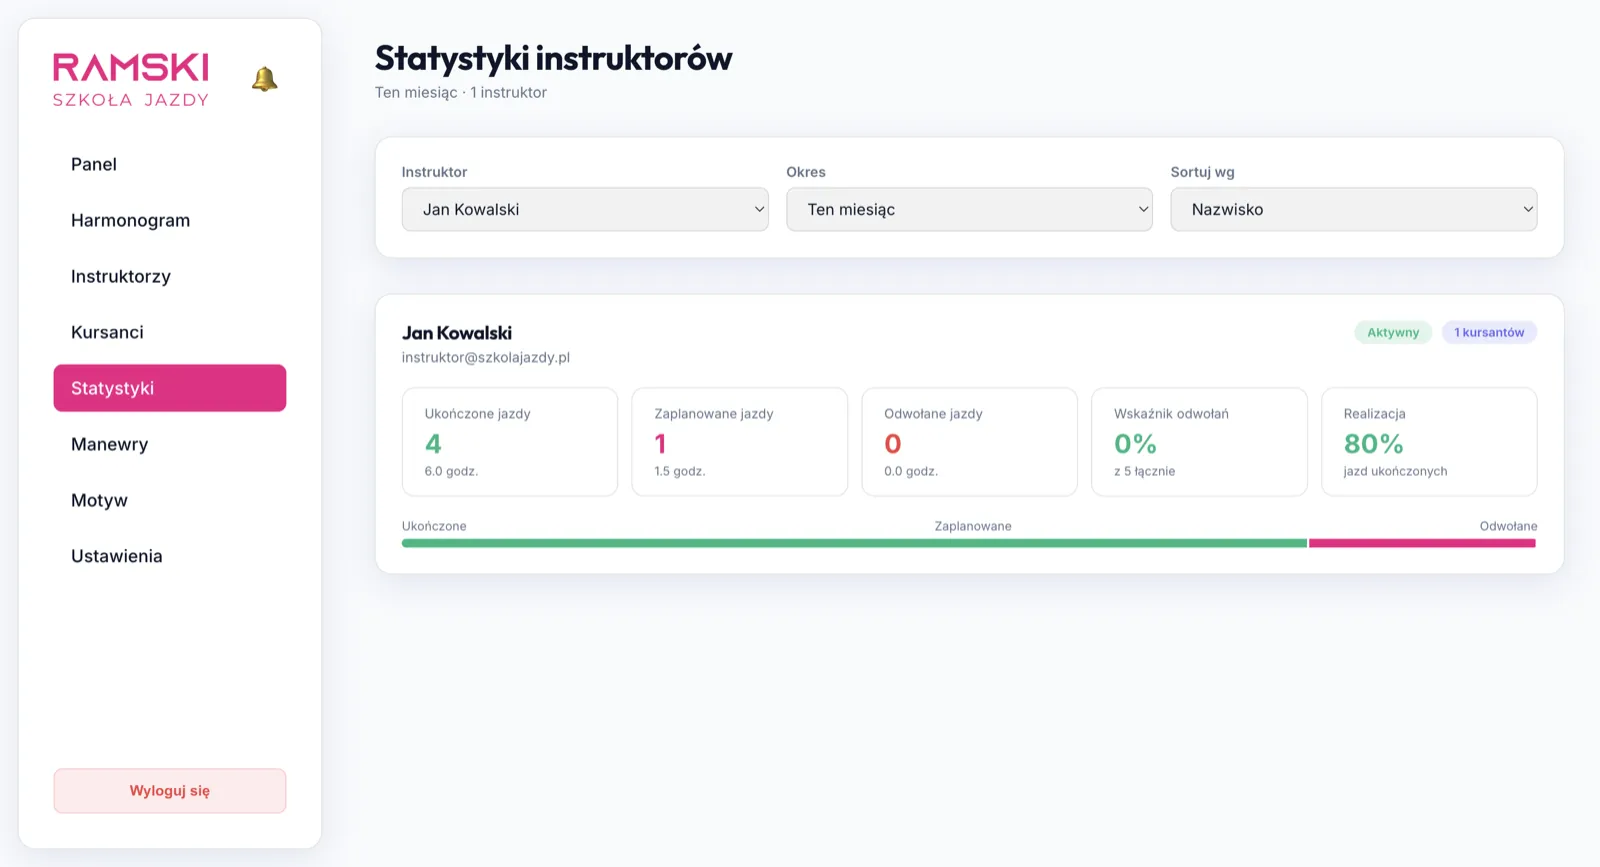This screenshot has height=867, width=1600.
Task: Click the Aktywny status badge
Action: (1393, 332)
